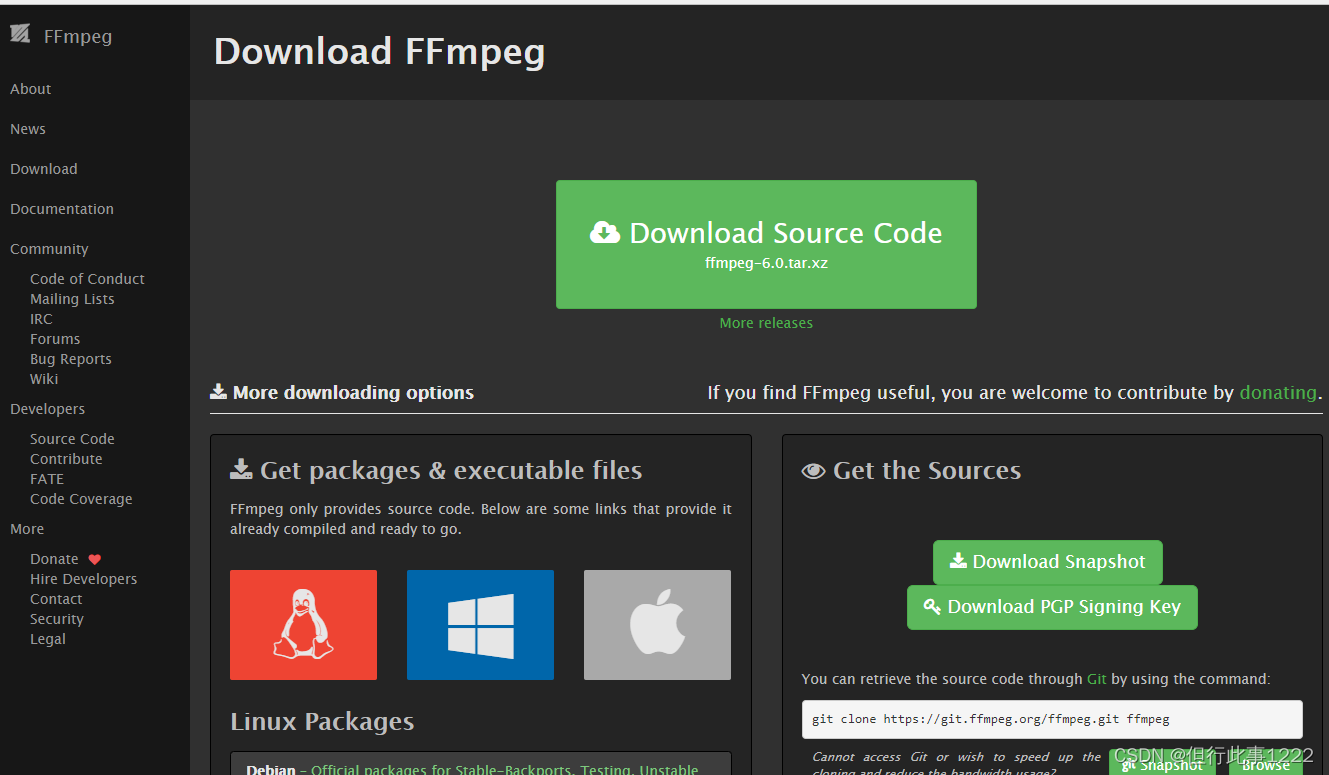Open the FATE link

tap(47, 479)
